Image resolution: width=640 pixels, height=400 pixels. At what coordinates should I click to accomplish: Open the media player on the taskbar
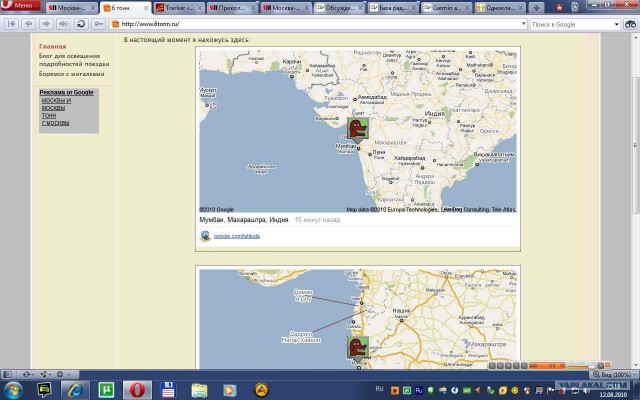pyautogui.click(x=230, y=390)
